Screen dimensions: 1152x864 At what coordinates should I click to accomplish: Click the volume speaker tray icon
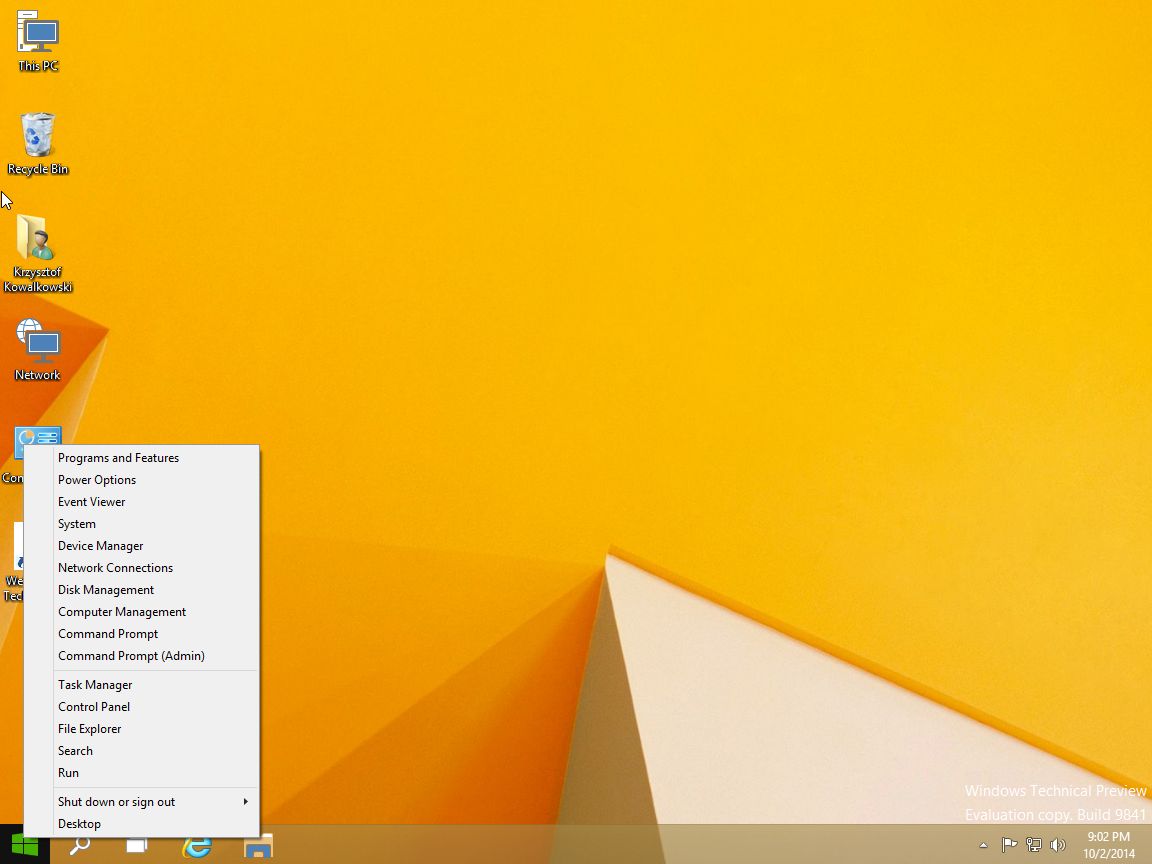[x=1058, y=846]
